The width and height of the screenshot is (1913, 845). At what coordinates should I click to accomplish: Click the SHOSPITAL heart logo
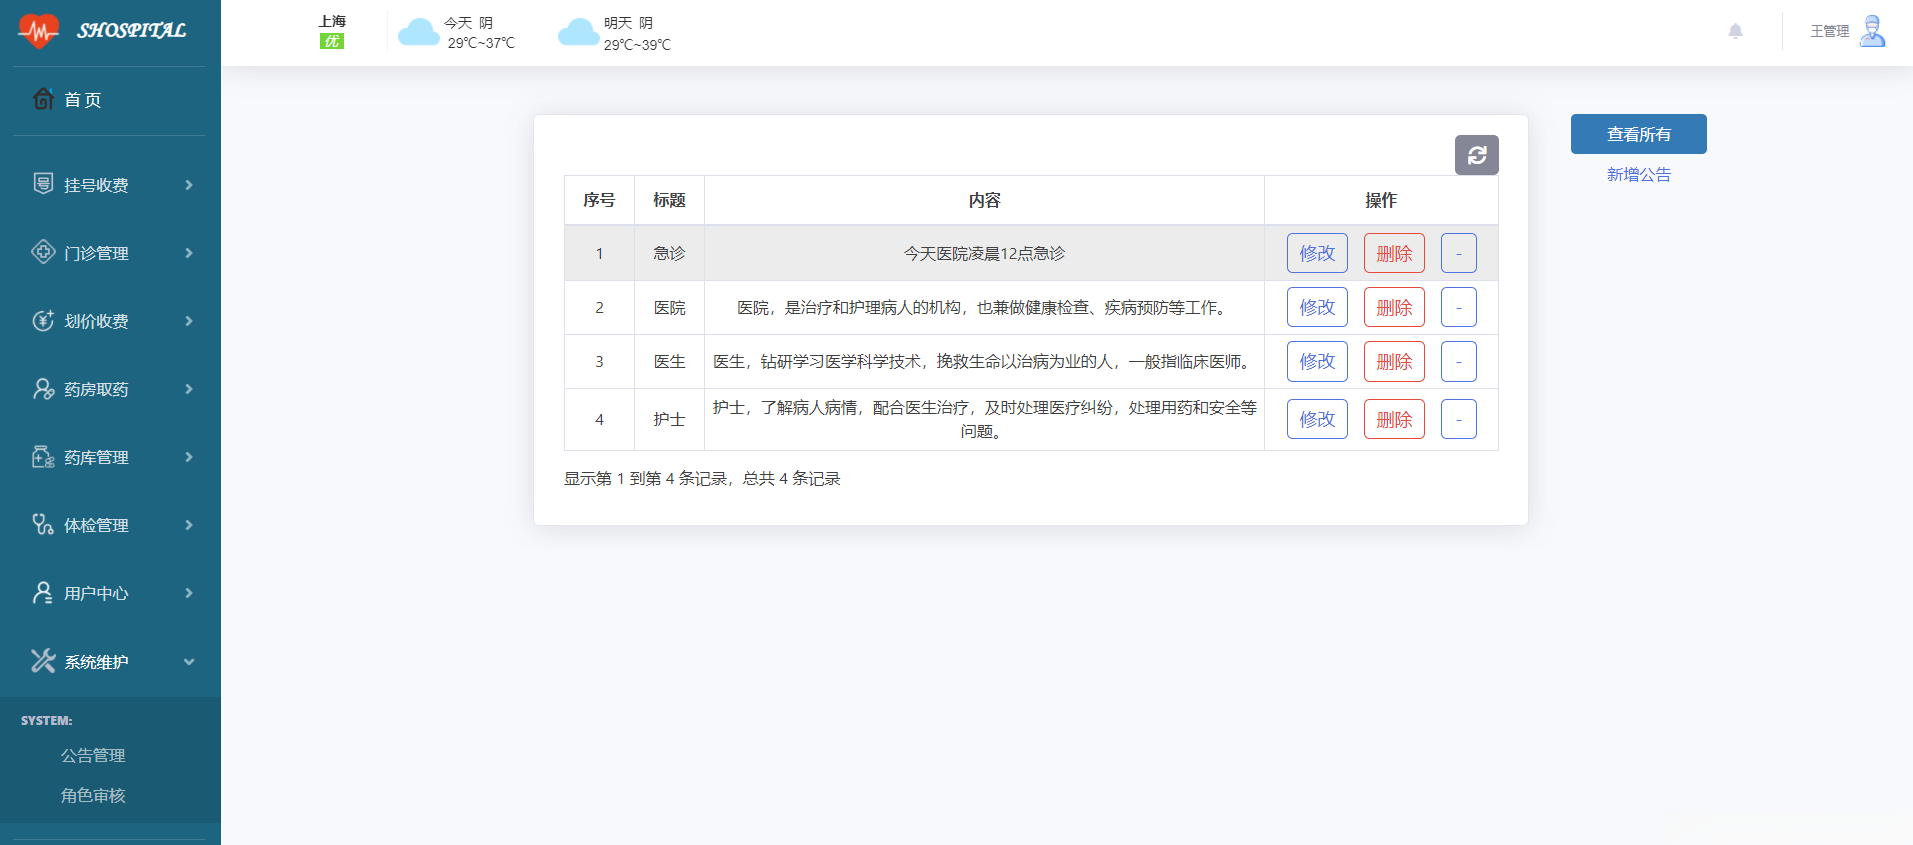point(39,31)
